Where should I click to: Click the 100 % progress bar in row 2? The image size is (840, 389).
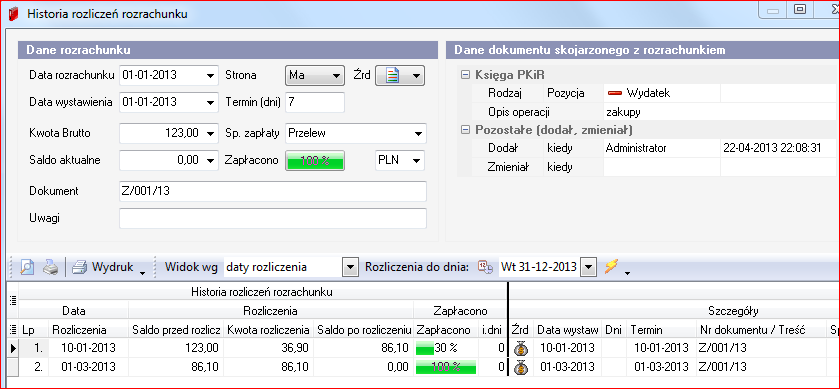pyautogui.click(x=446, y=368)
